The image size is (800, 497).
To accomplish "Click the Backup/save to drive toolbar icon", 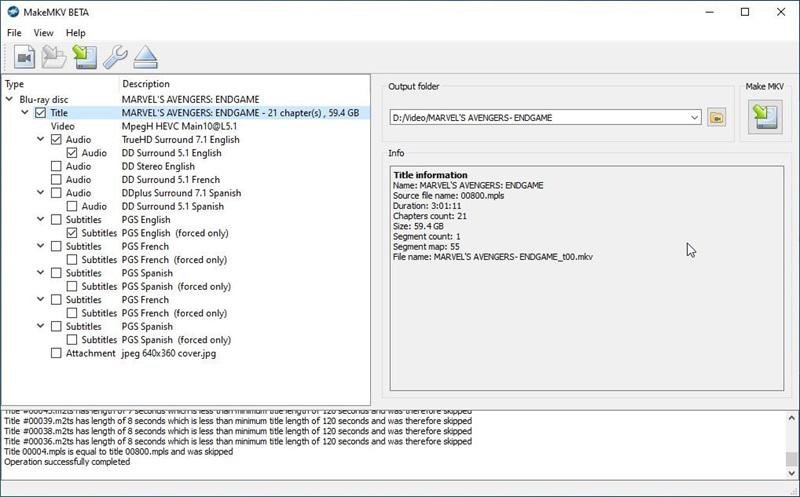I will pyautogui.click(x=85, y=57).
